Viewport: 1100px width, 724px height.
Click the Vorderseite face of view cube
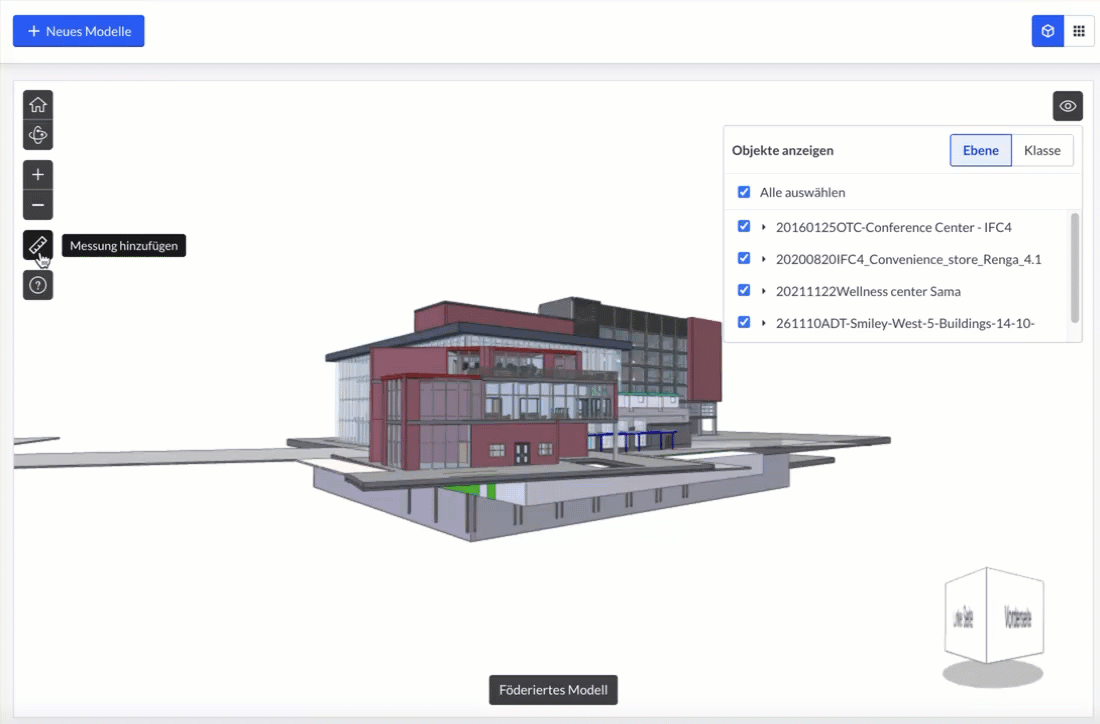(x=1017, y=617)
